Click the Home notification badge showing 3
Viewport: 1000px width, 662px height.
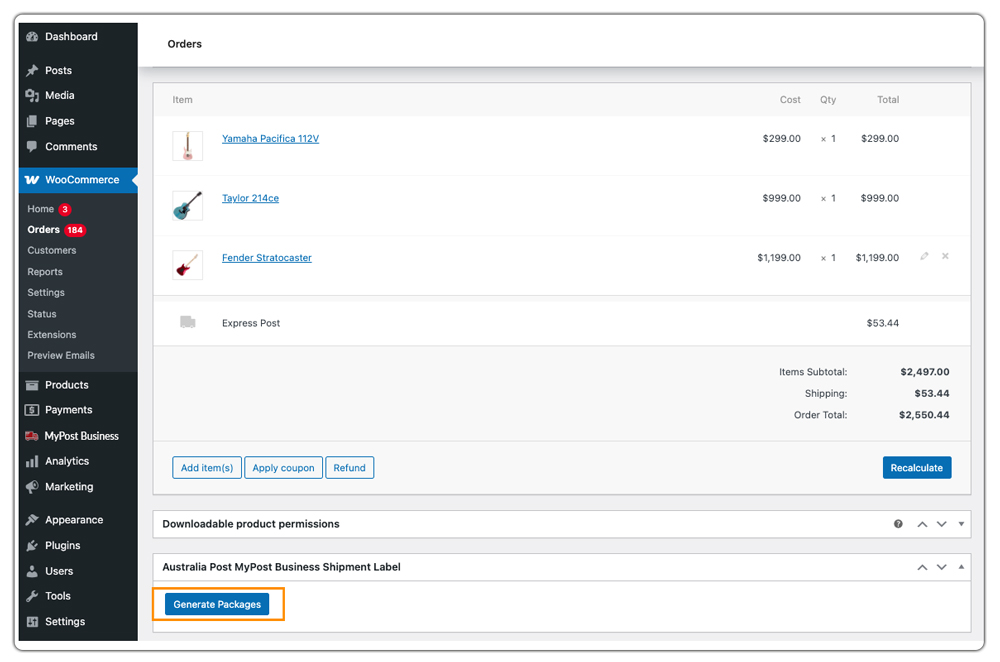[x=65, y=209]
